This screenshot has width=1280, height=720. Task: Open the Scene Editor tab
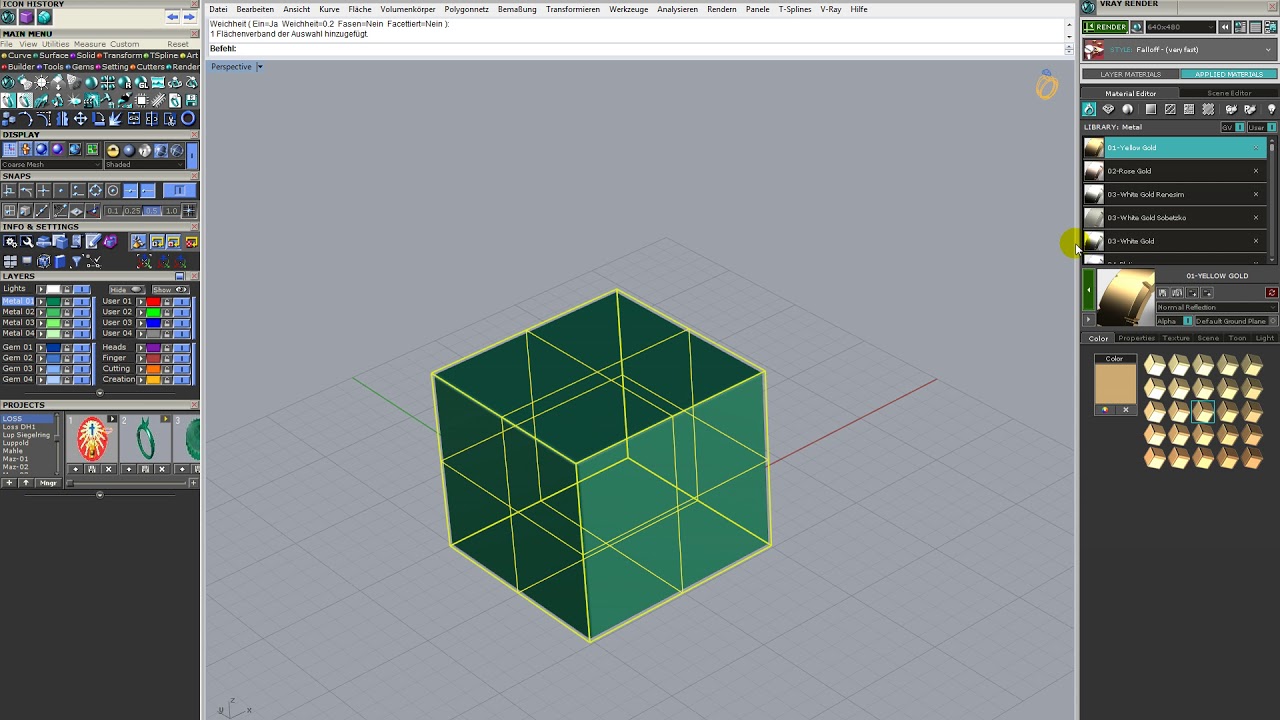click(x=1229, y=93)
